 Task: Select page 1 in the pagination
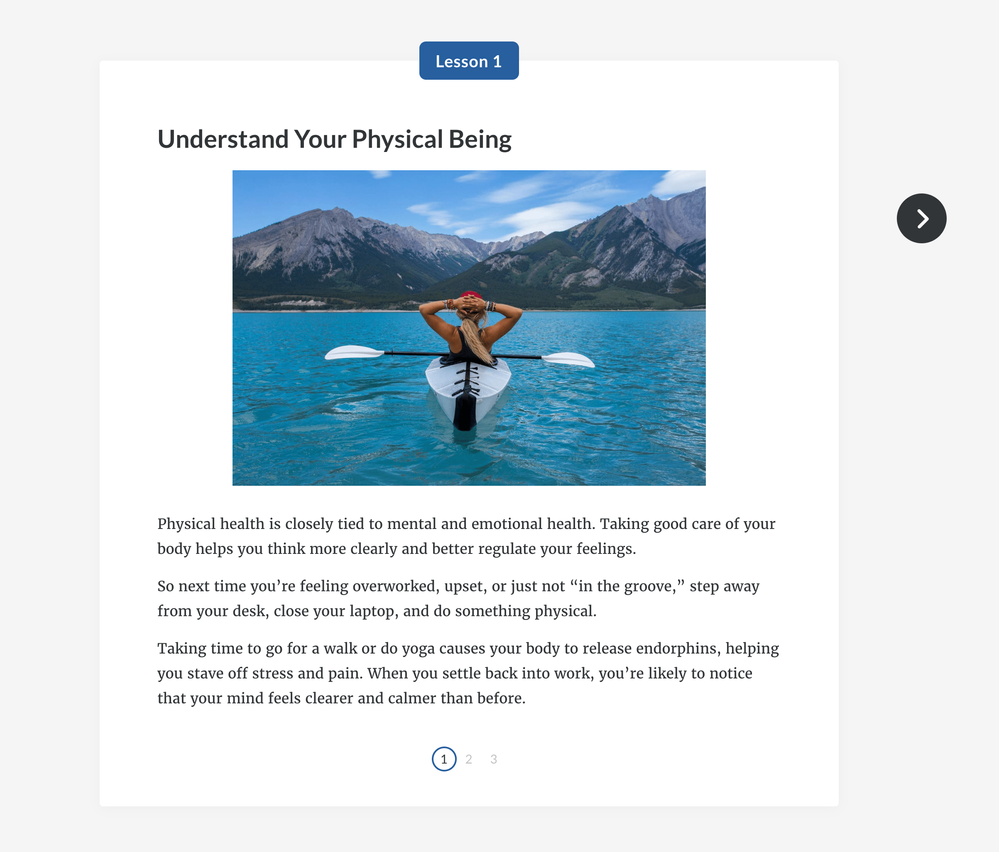point(444,759)
